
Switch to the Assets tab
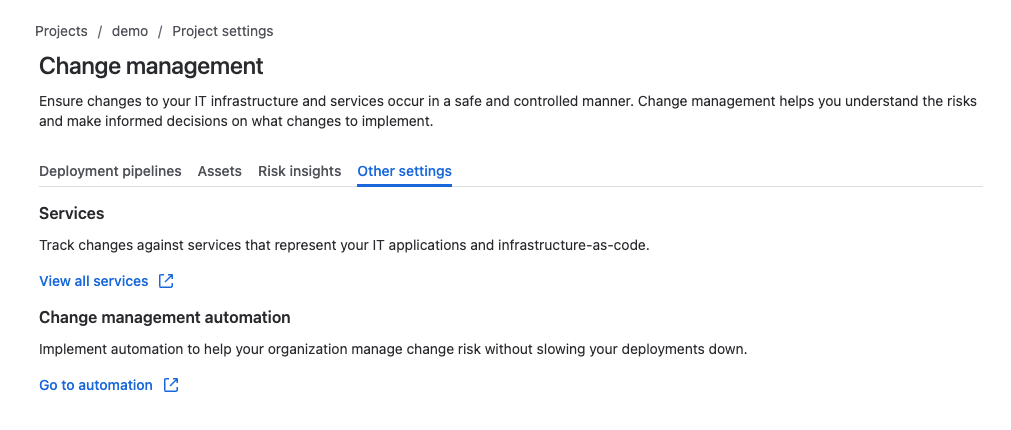[x=220, y=171]
